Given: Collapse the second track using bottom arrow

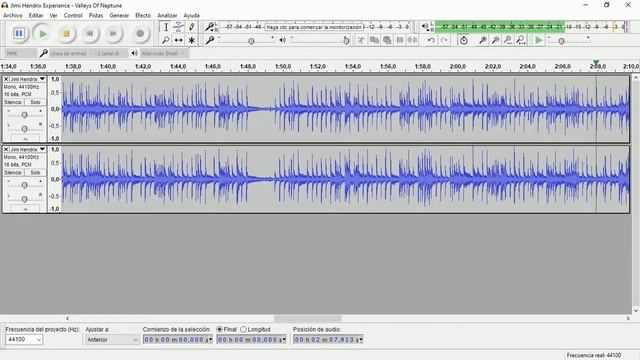Looking at the screenshot, I should click(25, 209).
